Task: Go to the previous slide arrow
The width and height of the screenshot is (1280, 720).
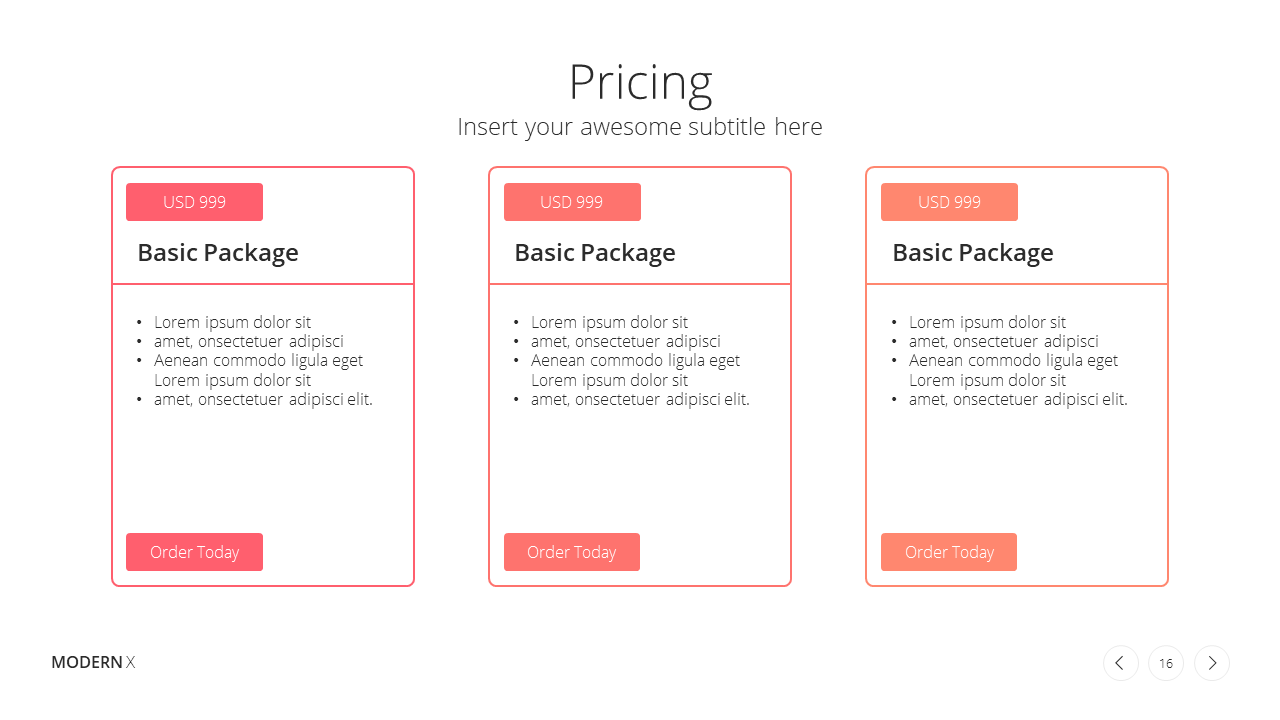Action: click(x=1120, y=663)
